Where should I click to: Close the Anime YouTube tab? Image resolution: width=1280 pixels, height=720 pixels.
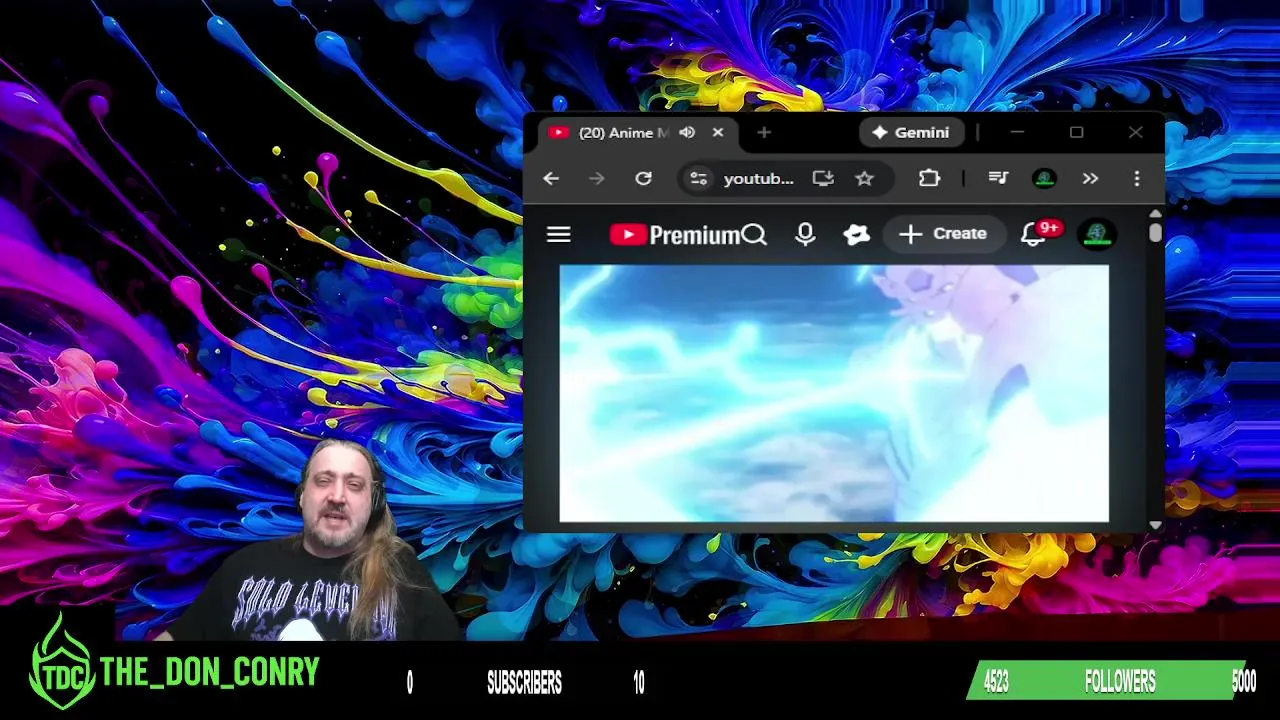[717, 132]
